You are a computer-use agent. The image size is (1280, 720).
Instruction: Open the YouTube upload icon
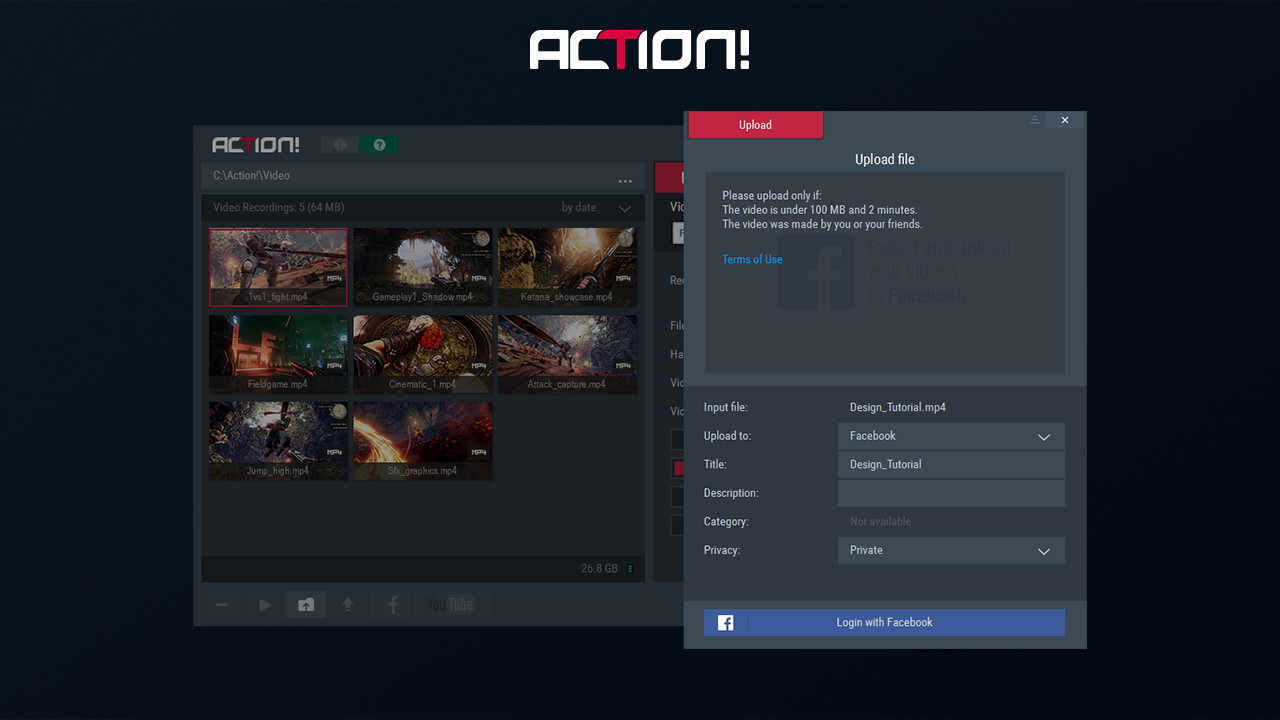[449, 604]
